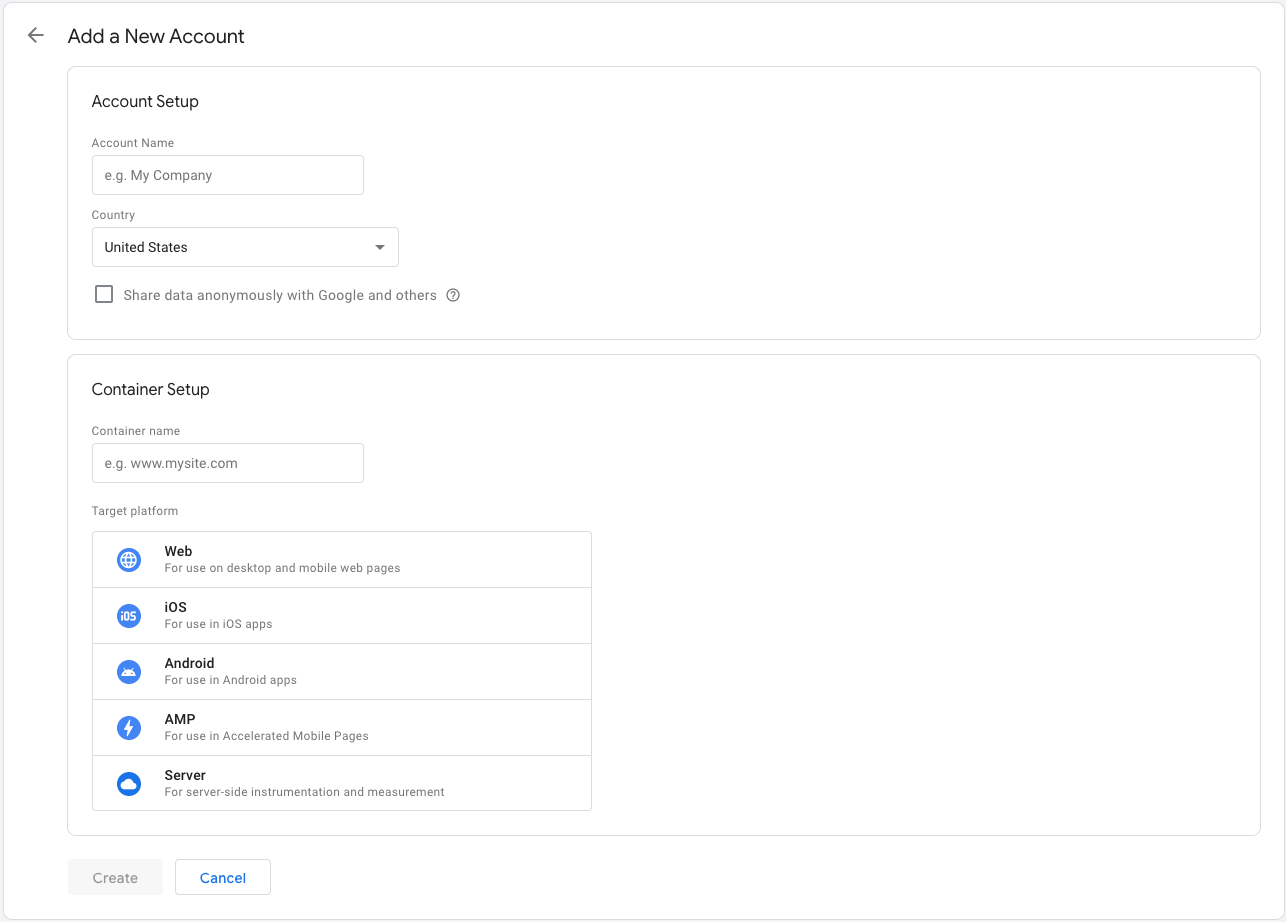Click the Android robot icon
Screen dimensions: 1286x922
point(129,672)
